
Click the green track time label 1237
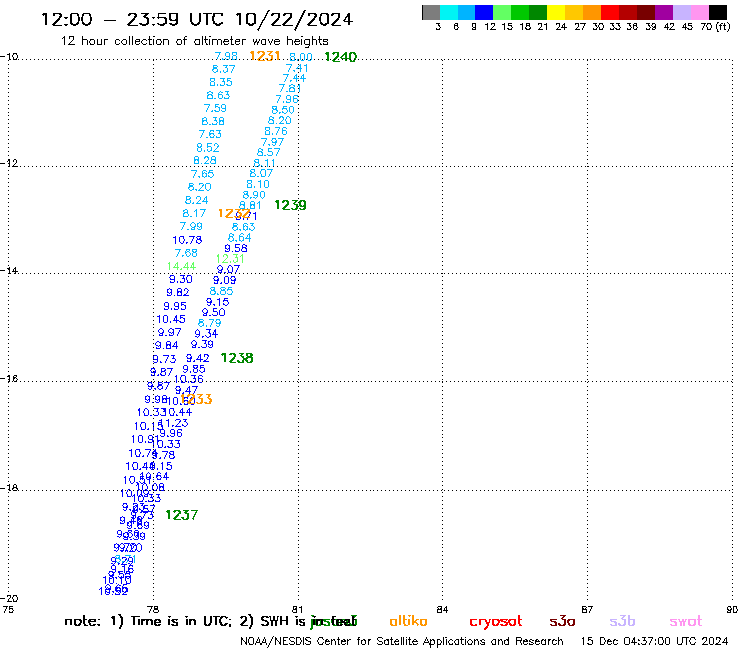point(182,515)
